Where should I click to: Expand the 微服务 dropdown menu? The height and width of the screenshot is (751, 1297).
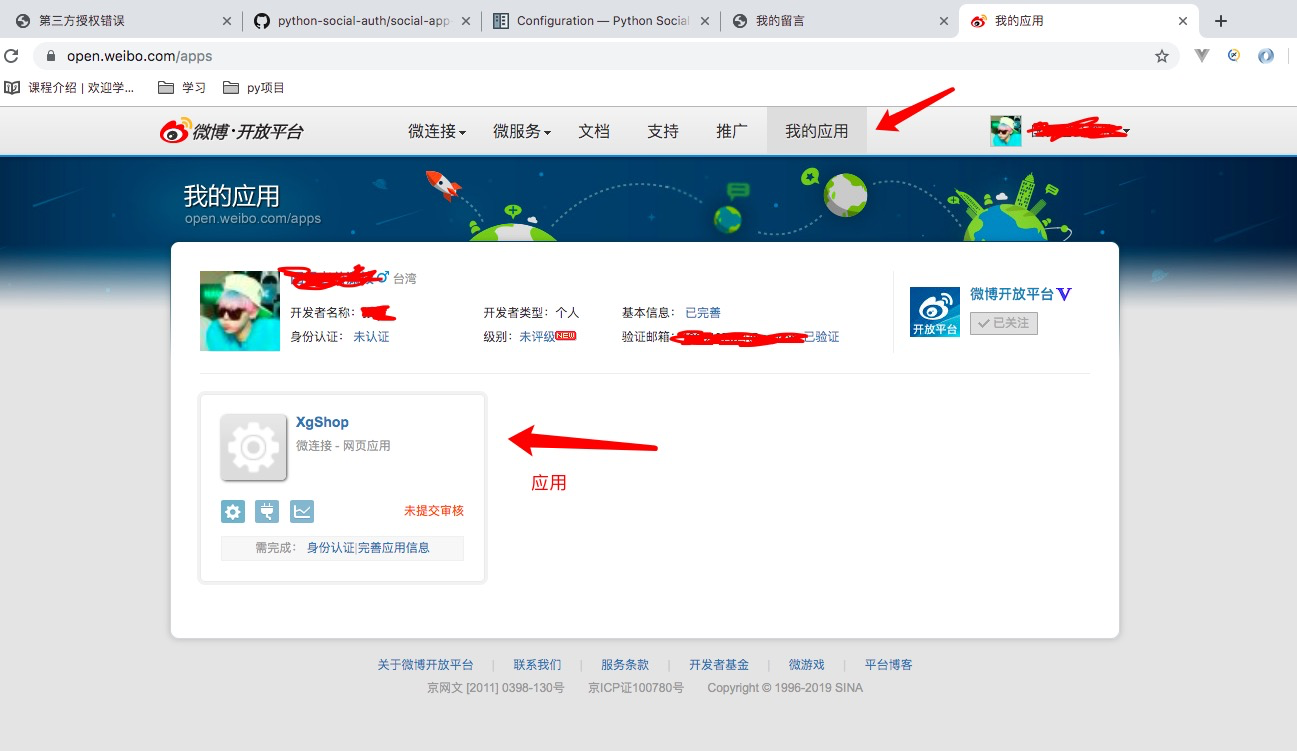tap(519, 130)
